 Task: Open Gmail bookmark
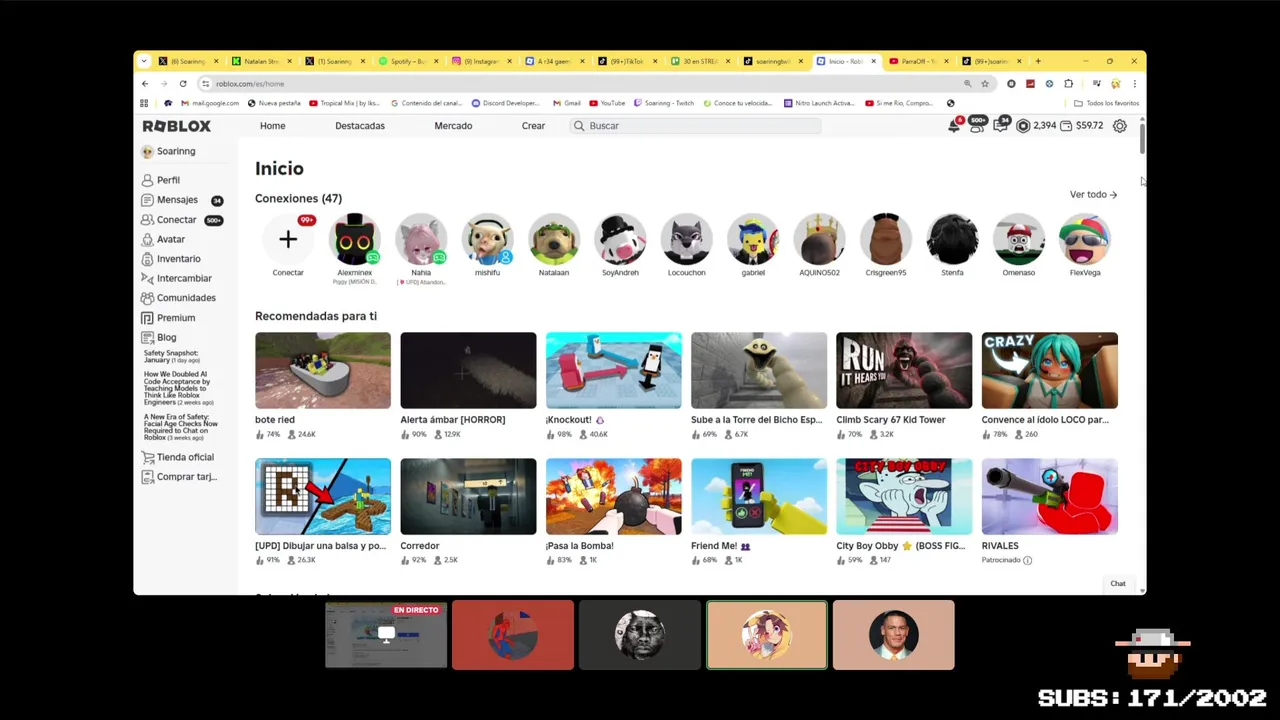point(567,103)
